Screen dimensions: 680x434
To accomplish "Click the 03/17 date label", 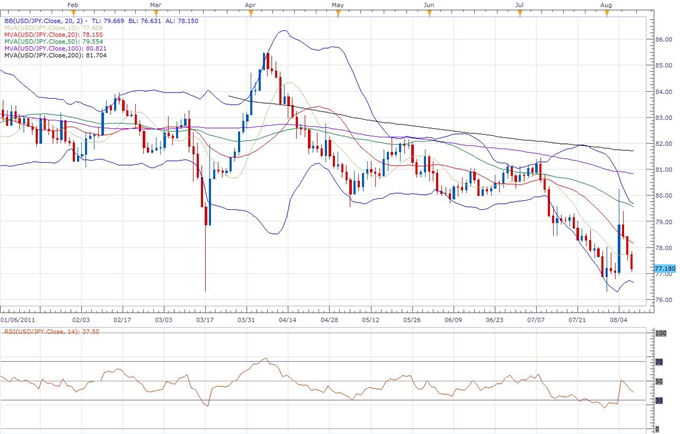I will coord(205,320).
